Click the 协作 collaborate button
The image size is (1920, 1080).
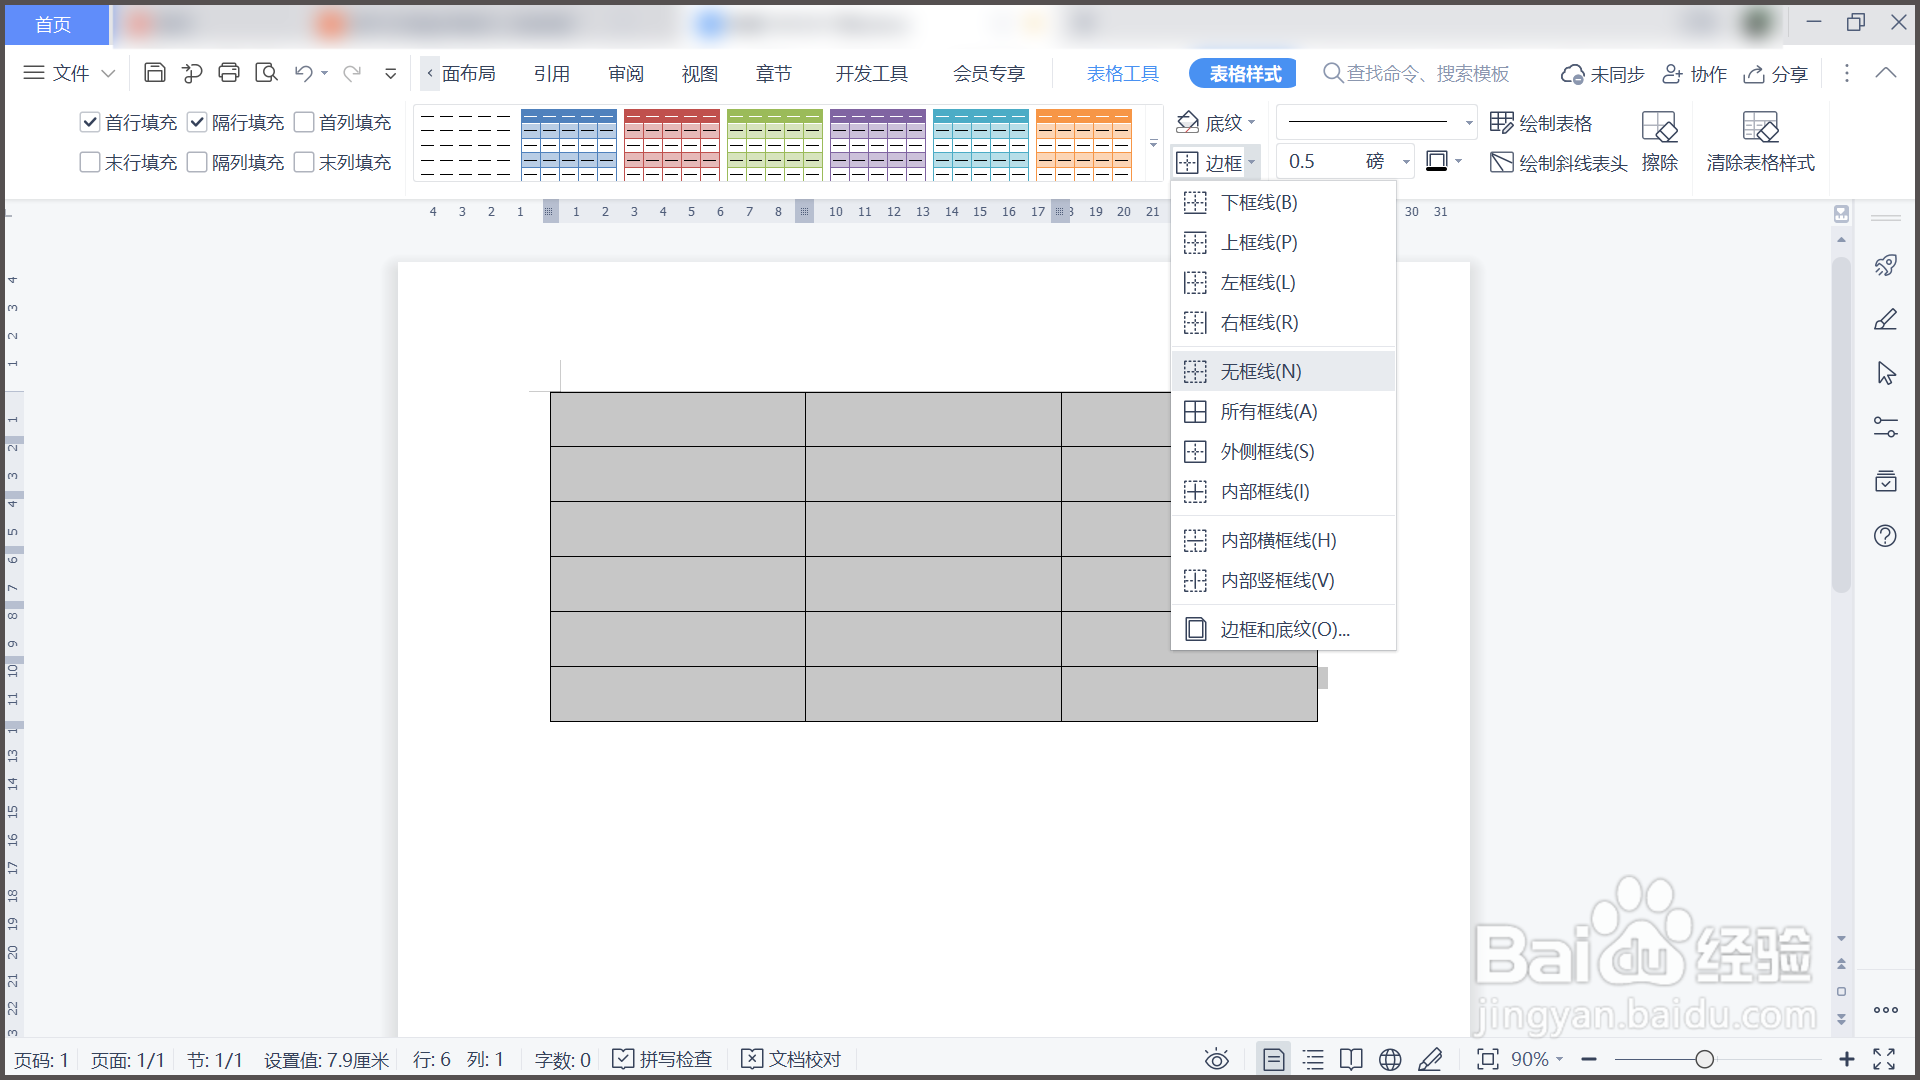1694,74
